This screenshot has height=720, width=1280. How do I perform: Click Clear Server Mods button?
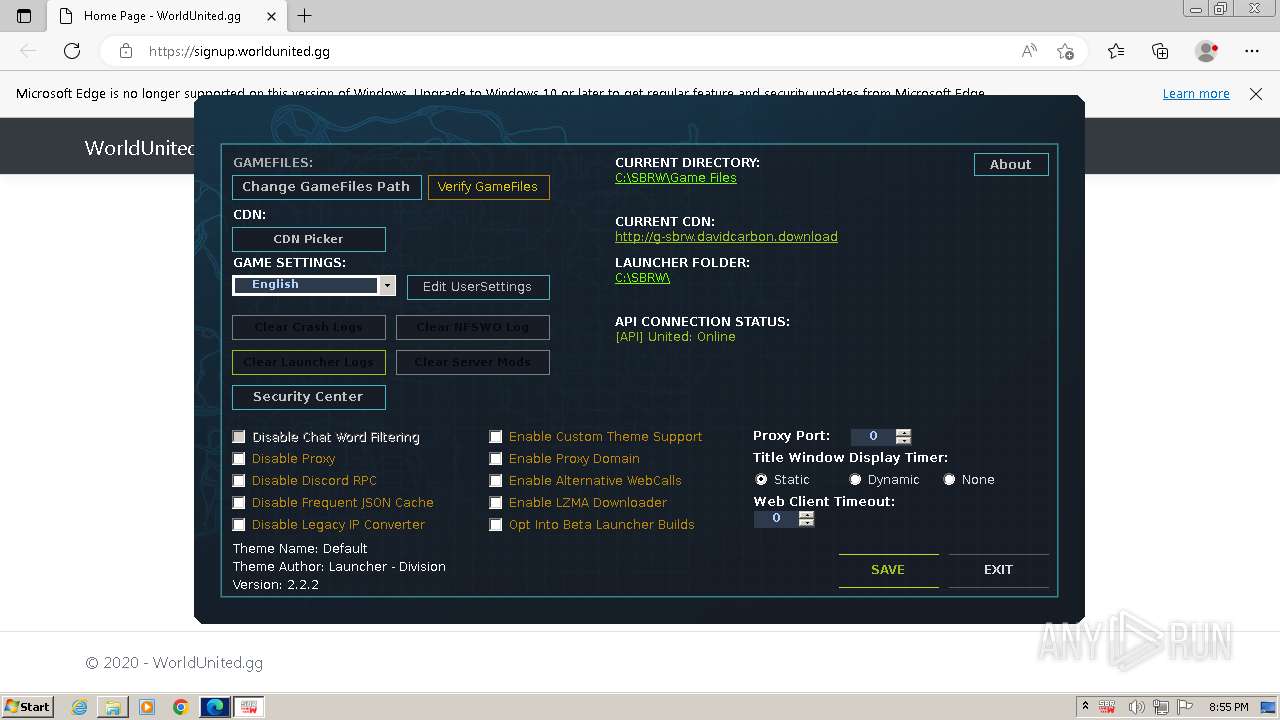473,362
